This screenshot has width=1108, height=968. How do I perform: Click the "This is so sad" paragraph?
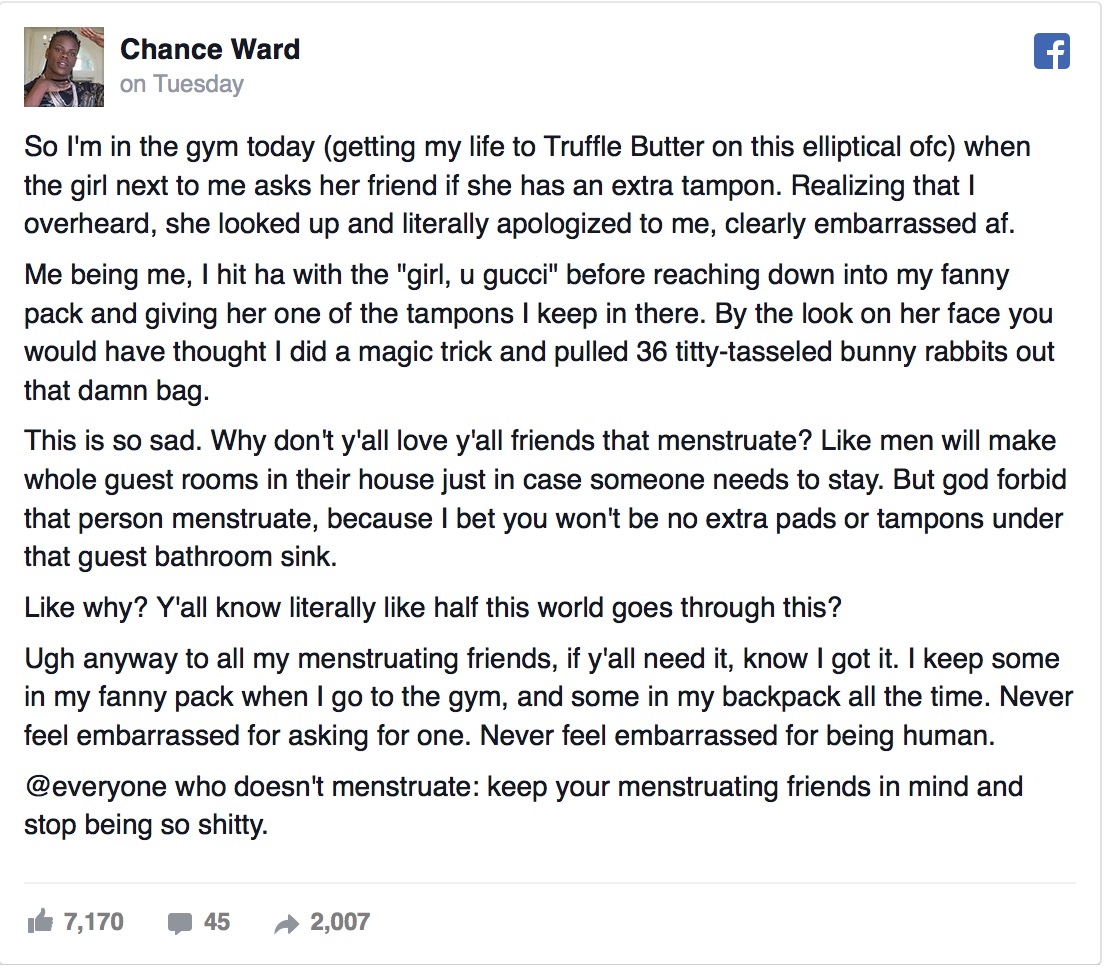[x=545, y=499]
